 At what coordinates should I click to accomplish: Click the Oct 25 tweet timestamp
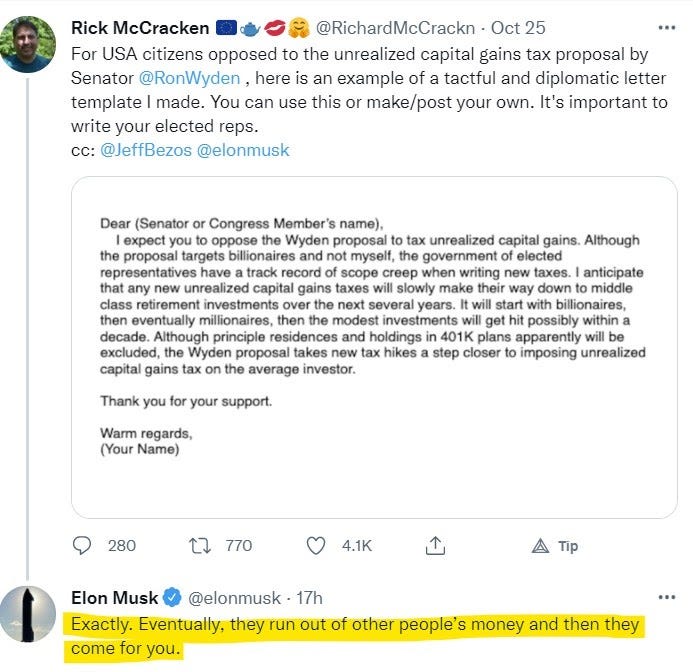[518, 28]
